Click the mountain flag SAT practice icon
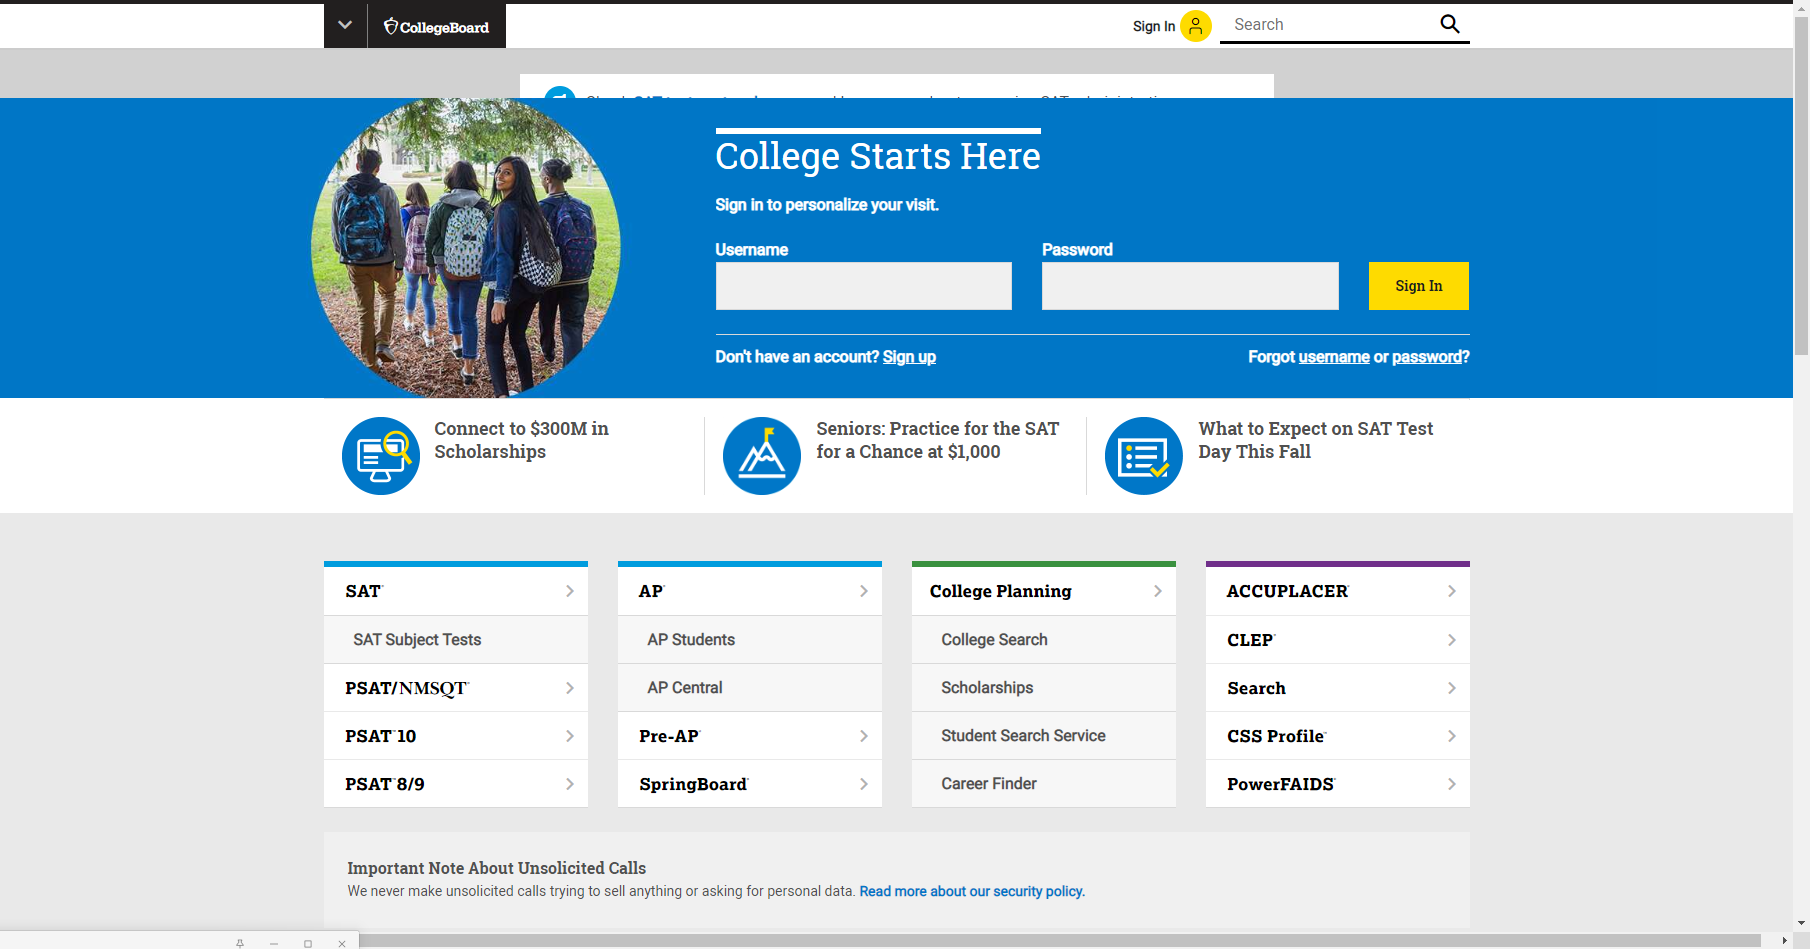The image size is (1810, 949). point(762,456)
